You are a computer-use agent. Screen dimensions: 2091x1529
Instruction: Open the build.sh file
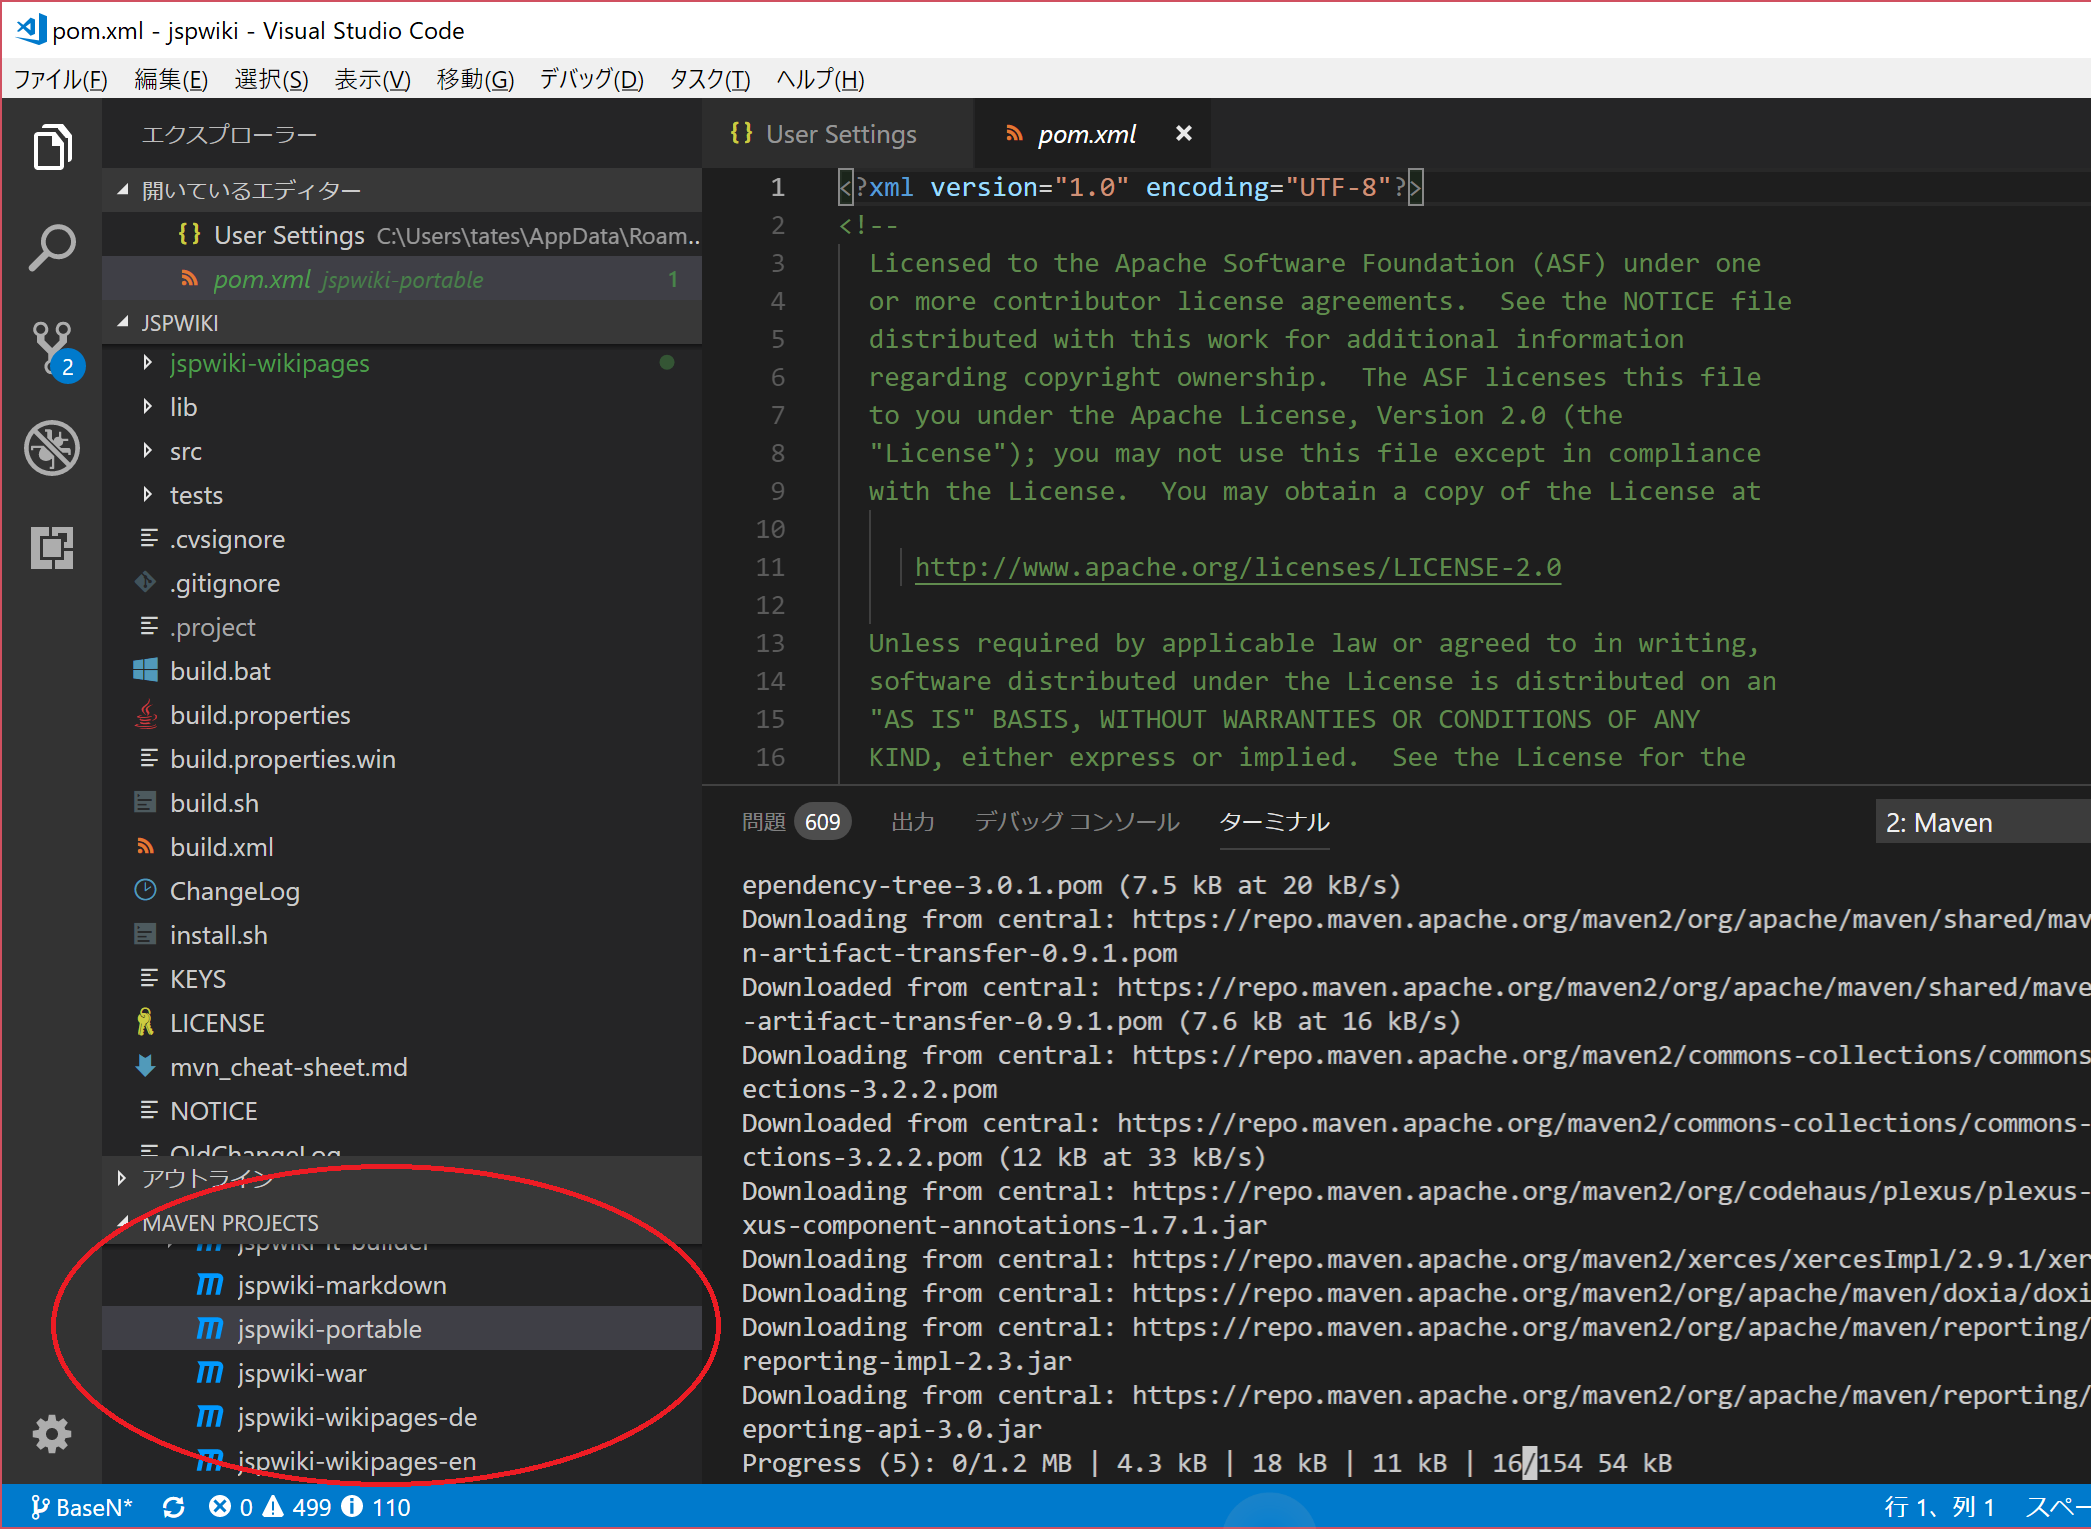402,803
